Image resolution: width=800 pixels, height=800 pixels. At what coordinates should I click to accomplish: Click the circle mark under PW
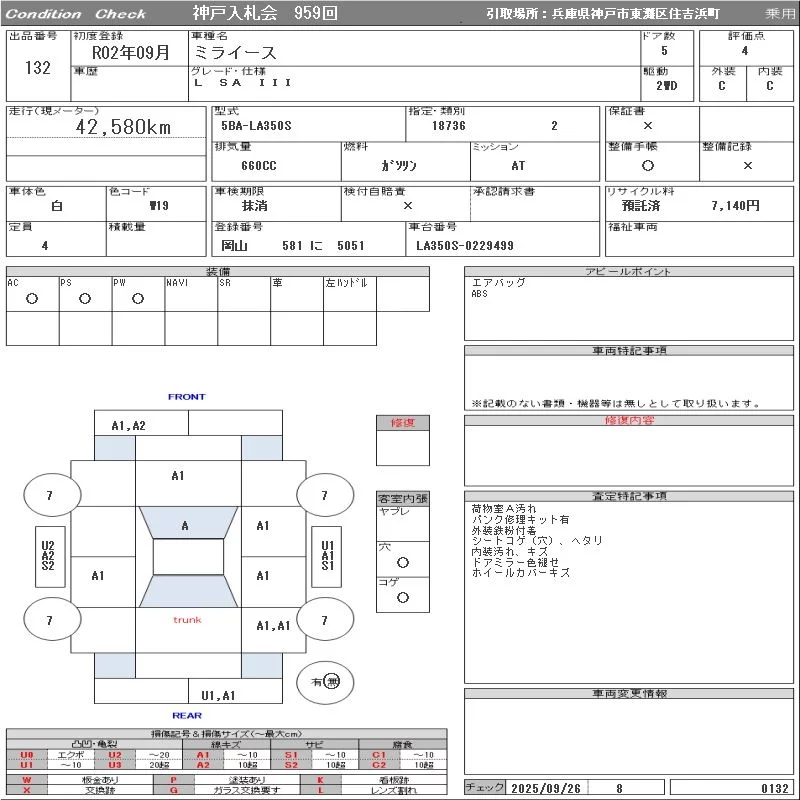coord(138,298)
